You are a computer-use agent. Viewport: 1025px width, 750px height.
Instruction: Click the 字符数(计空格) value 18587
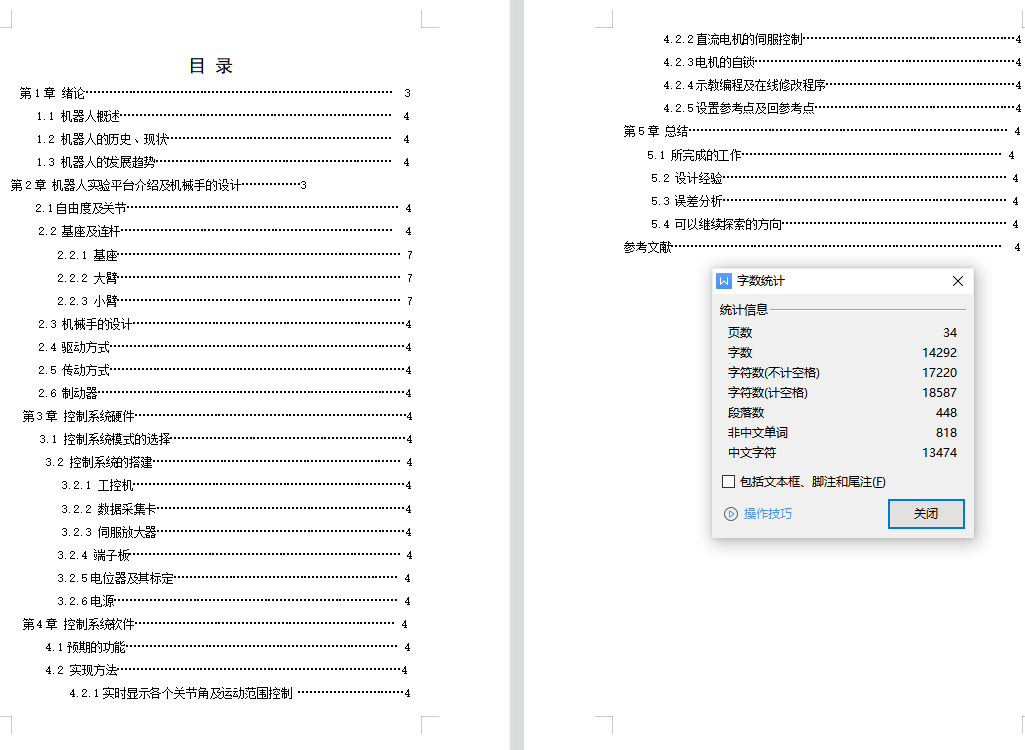click(939, 393)
